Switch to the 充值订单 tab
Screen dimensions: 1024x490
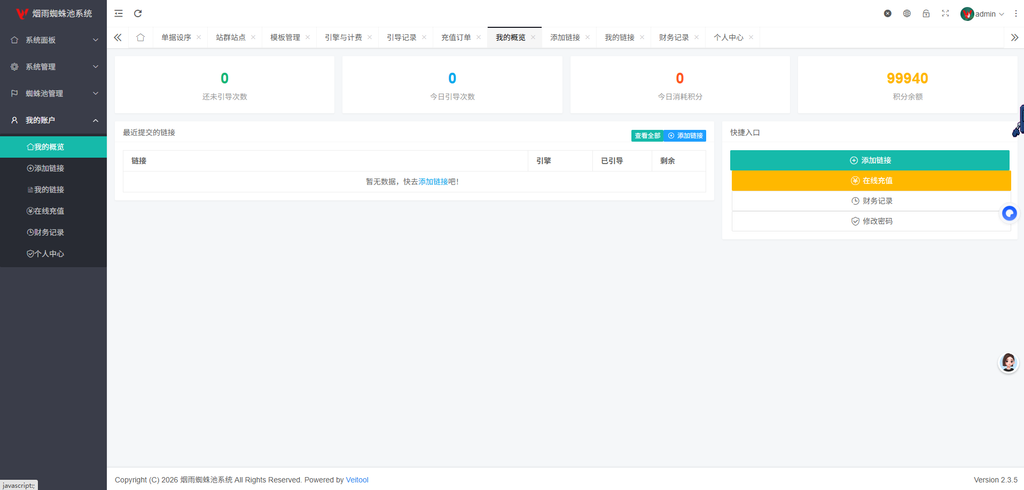coord(456,37)
